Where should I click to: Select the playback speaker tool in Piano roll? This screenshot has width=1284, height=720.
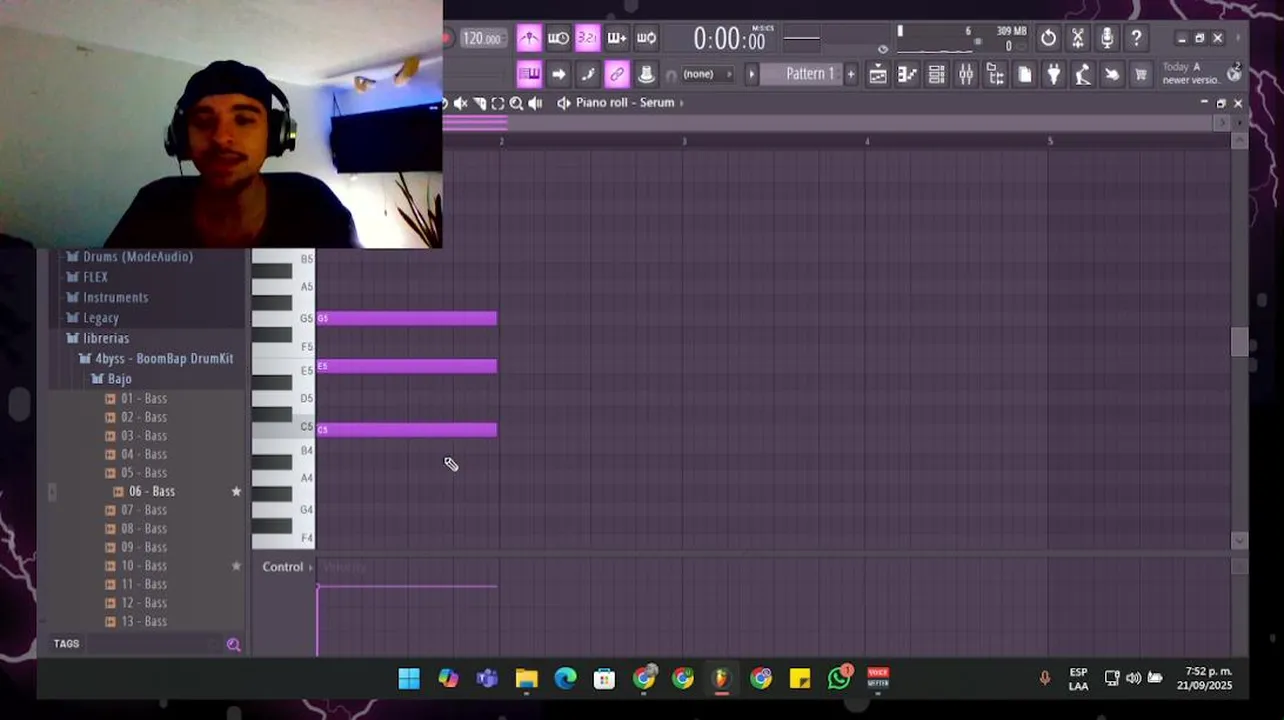point(535,103)
